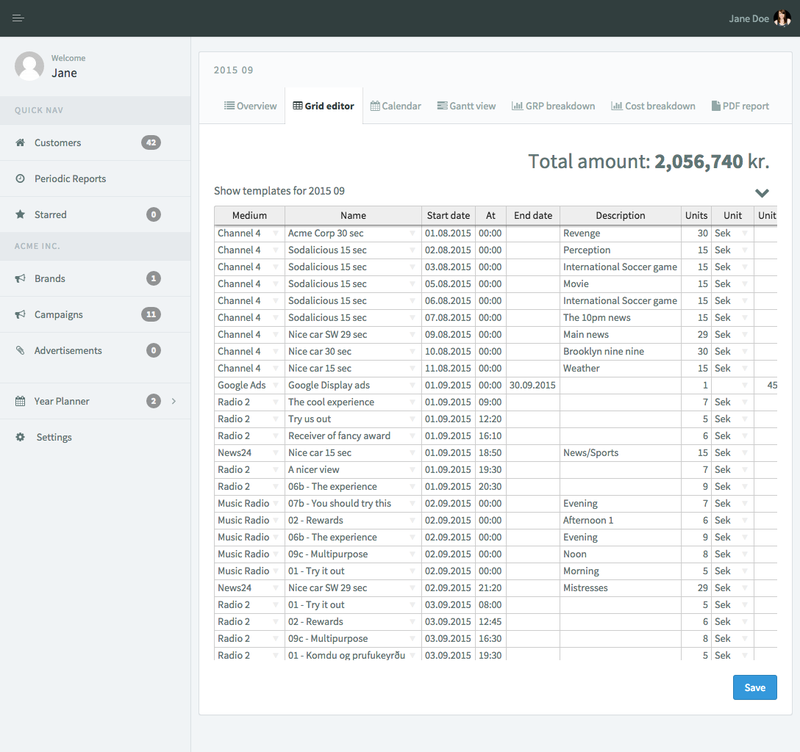Open Unit dropdown in the Revenge row

[745, 233]
